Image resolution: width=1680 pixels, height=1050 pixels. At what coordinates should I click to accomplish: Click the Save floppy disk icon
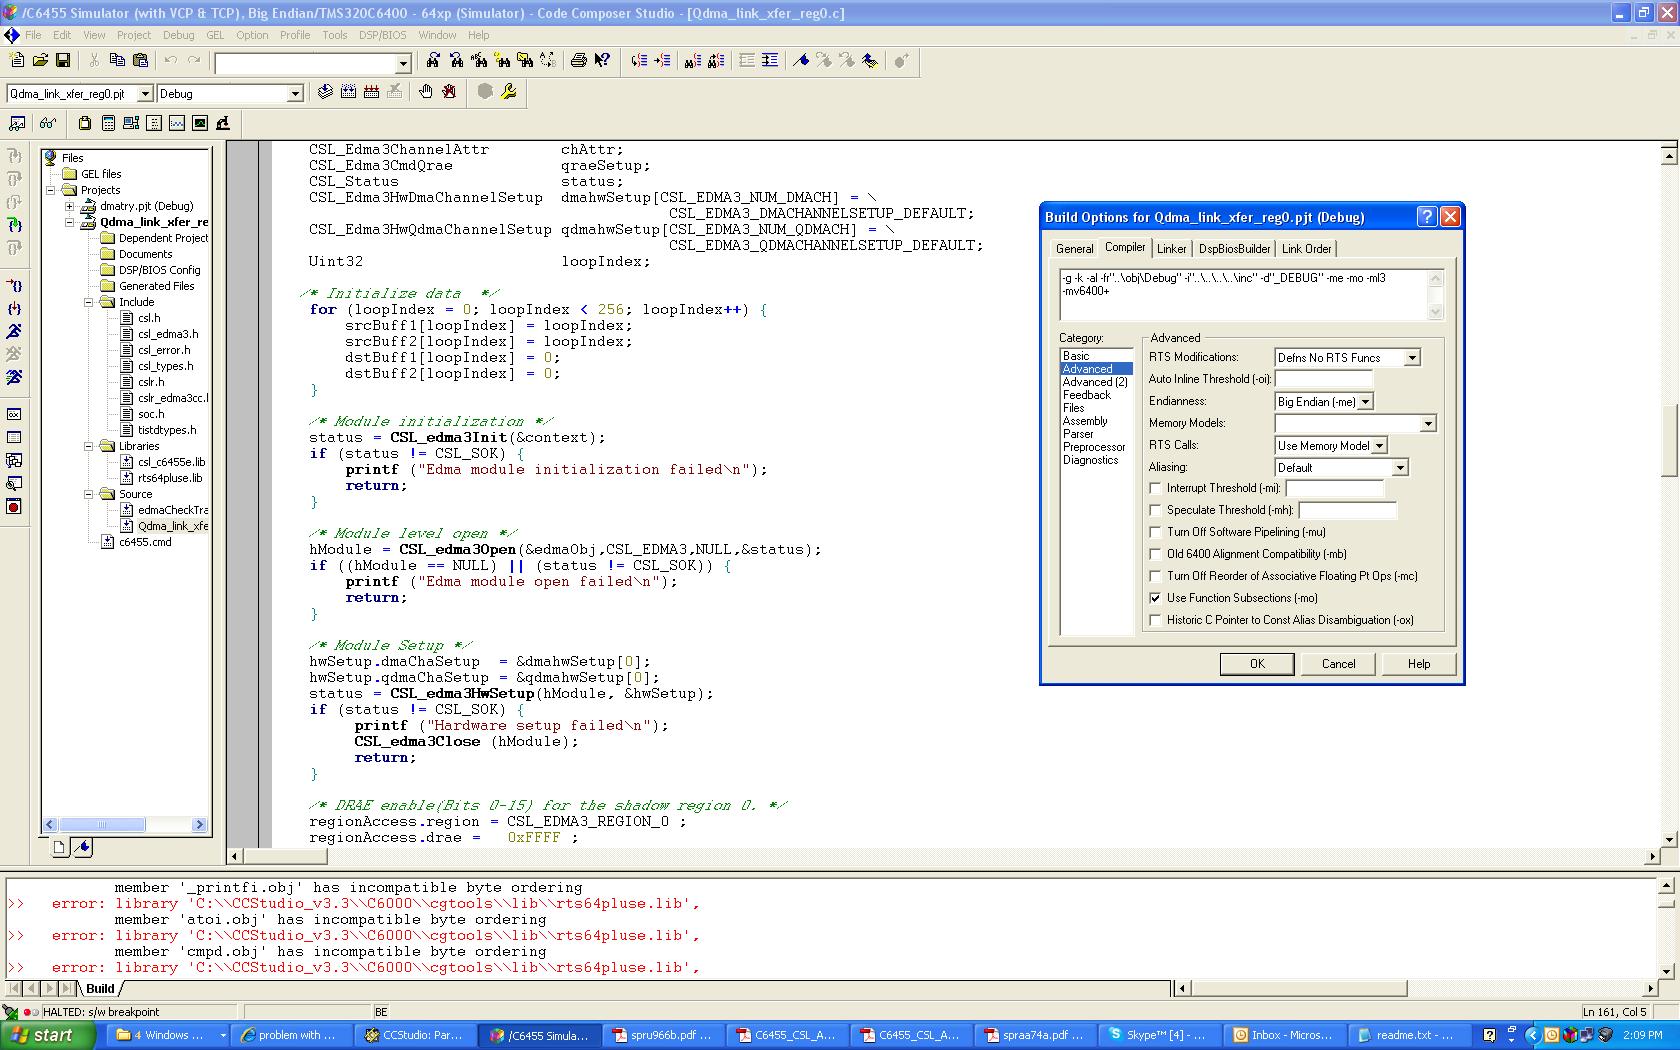(x=62, y=61)
